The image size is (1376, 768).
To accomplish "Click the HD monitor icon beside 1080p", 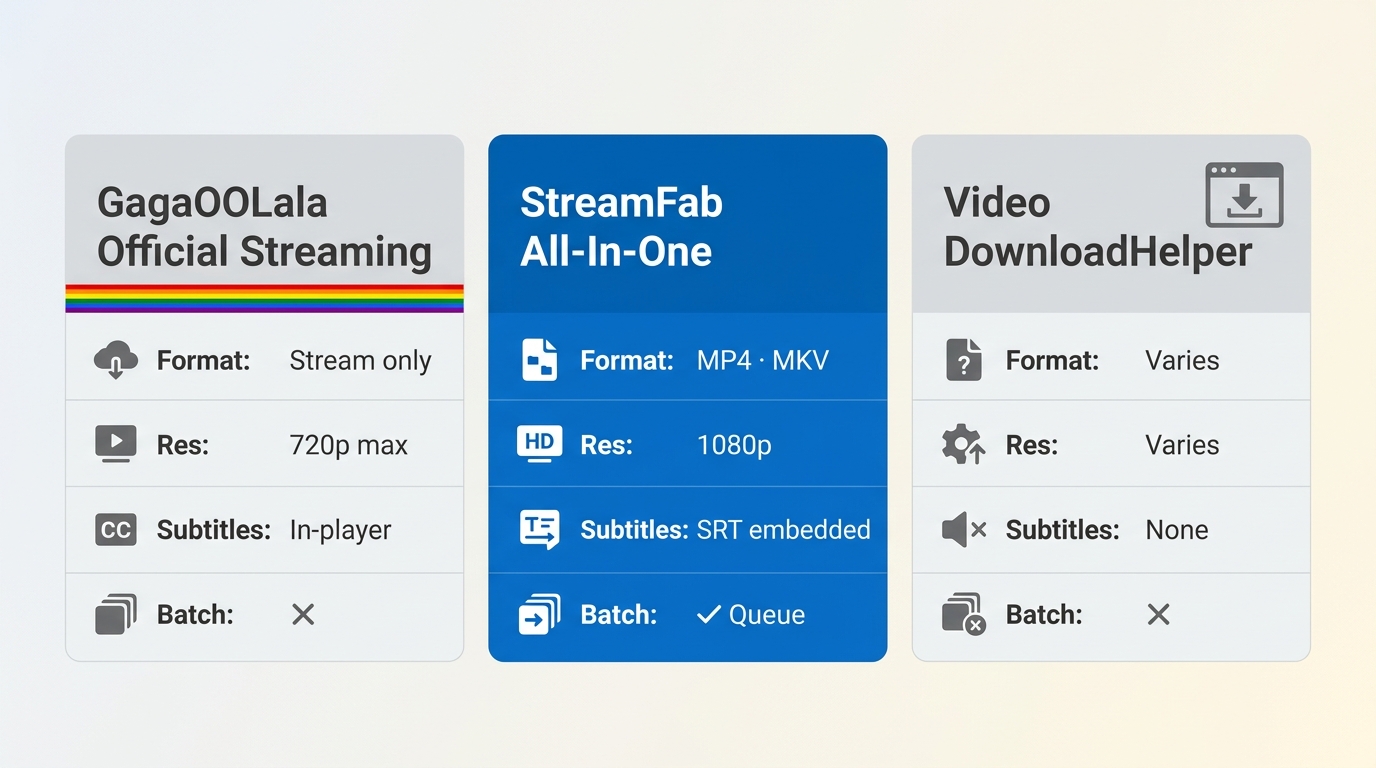I will [x=540, y=443].
